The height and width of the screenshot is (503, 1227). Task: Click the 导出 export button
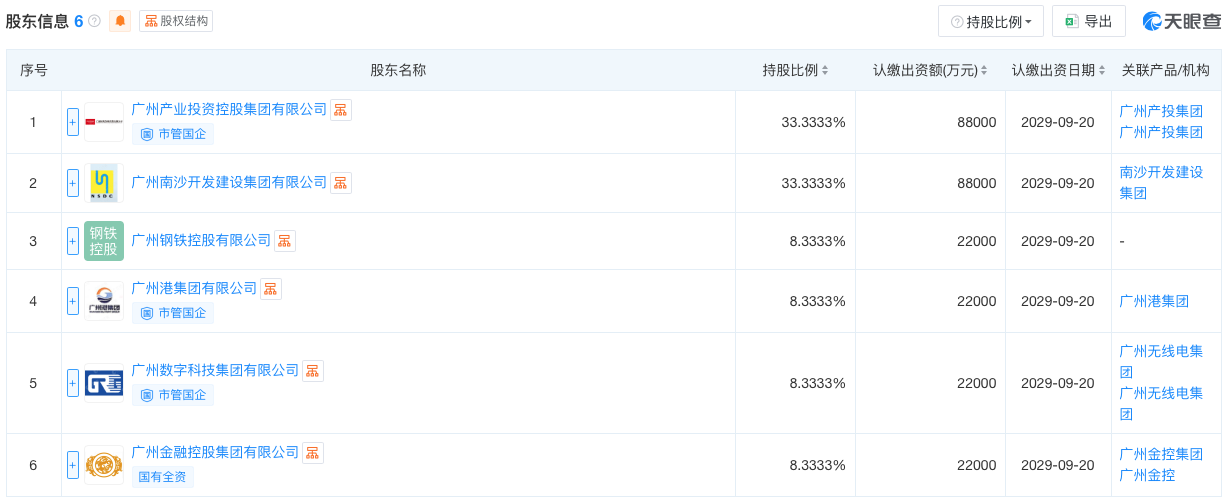[x=1088, y=21]
